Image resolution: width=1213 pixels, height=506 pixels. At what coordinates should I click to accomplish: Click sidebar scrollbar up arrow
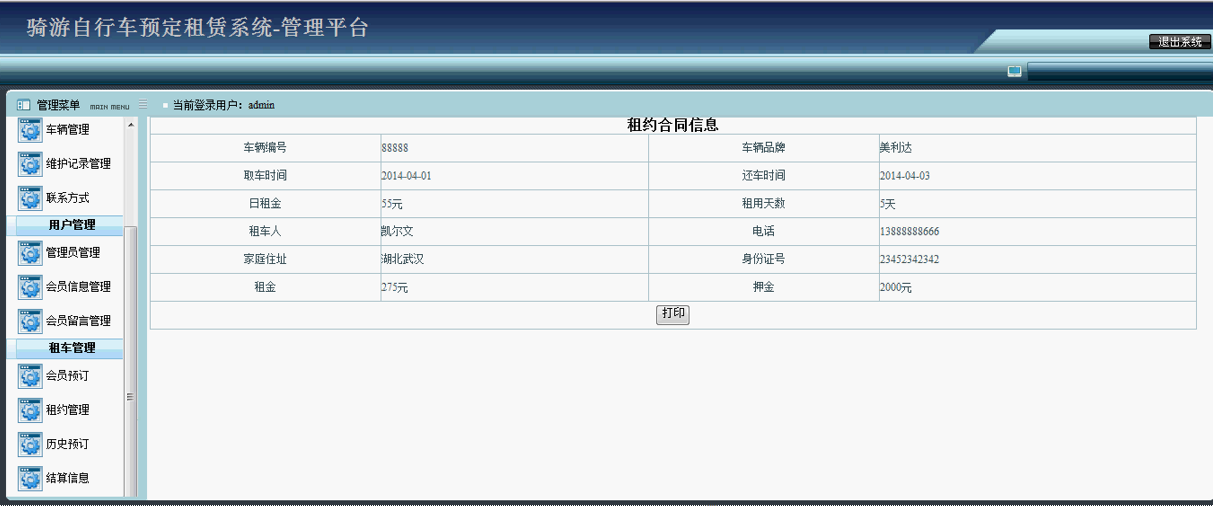click(130, 125)
